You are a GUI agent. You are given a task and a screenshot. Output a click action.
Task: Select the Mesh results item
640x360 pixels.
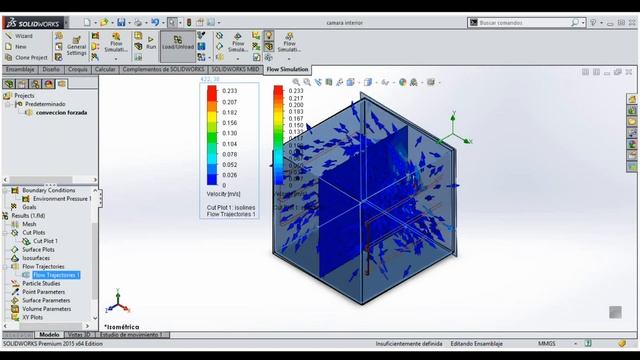(x=29, y=224)
